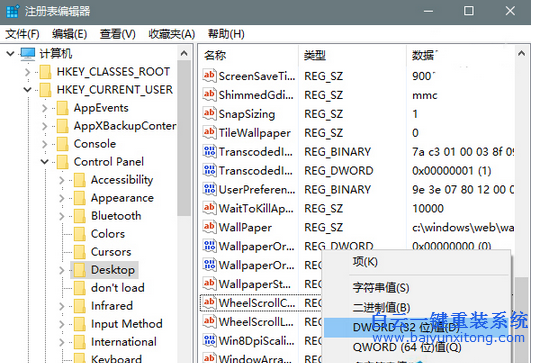
Task: Choose 项(K) in context menu
Action: [416, 262]
